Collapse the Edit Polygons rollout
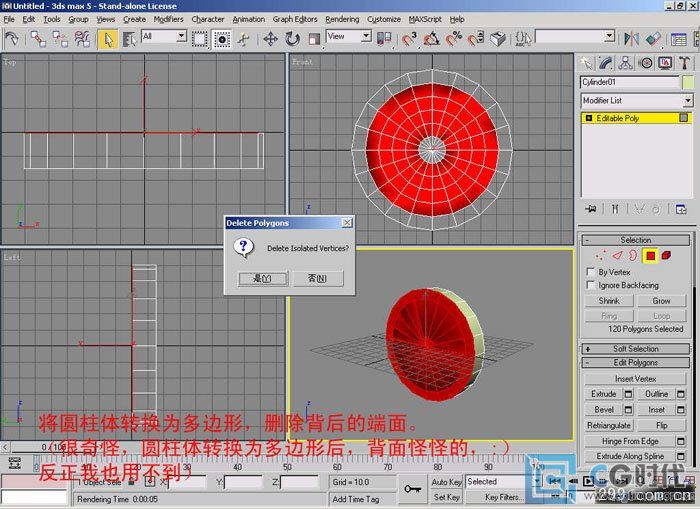Viewport: 700px width, 509px height. click(x=636, y=363)
